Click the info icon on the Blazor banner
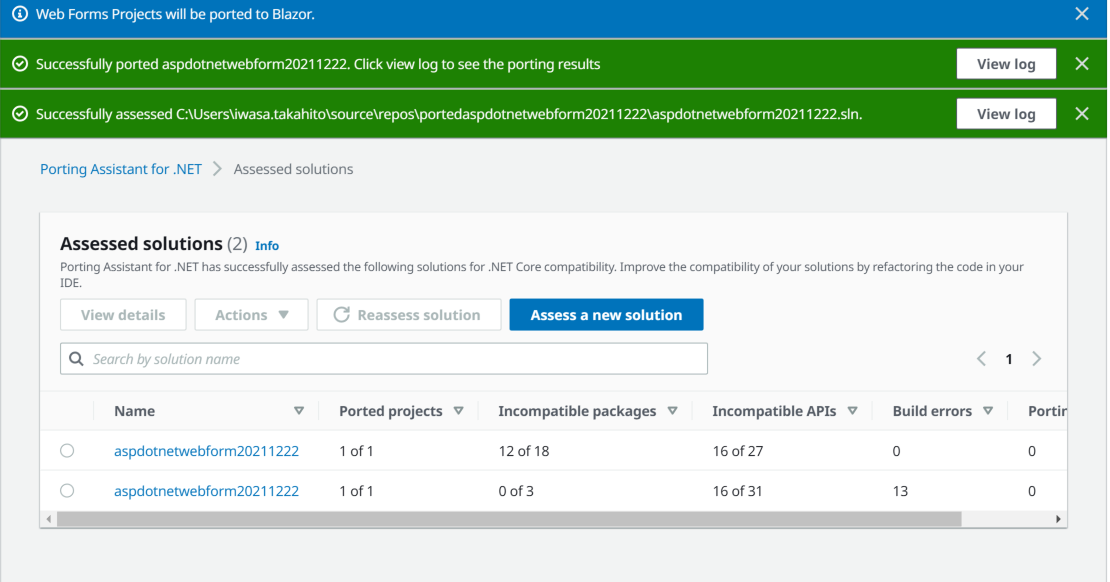The height and width of the screenshot is (582, 1110). tap(21, 14)
